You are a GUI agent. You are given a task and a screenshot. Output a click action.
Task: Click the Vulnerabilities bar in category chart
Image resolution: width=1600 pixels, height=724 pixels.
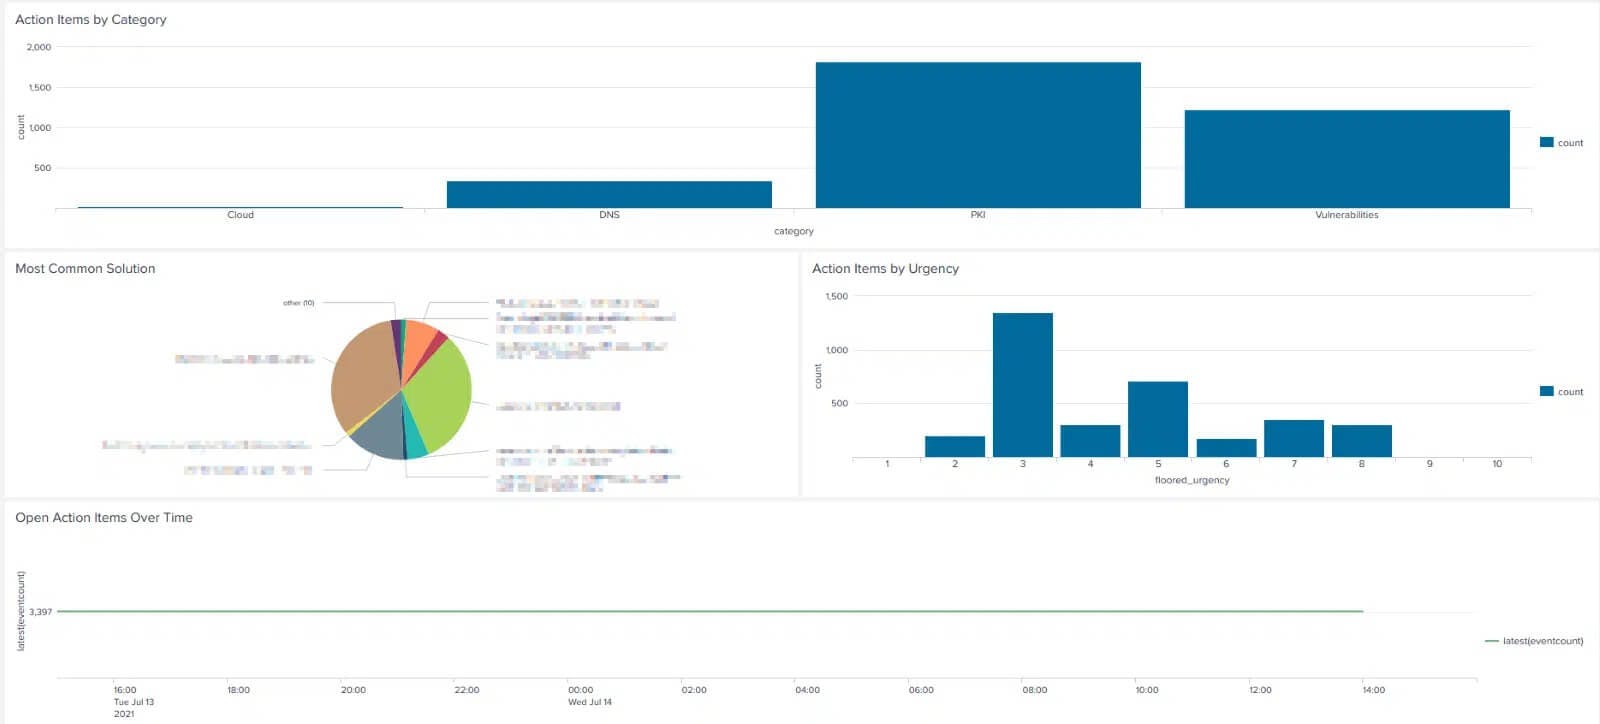(x=1346, y=159)
